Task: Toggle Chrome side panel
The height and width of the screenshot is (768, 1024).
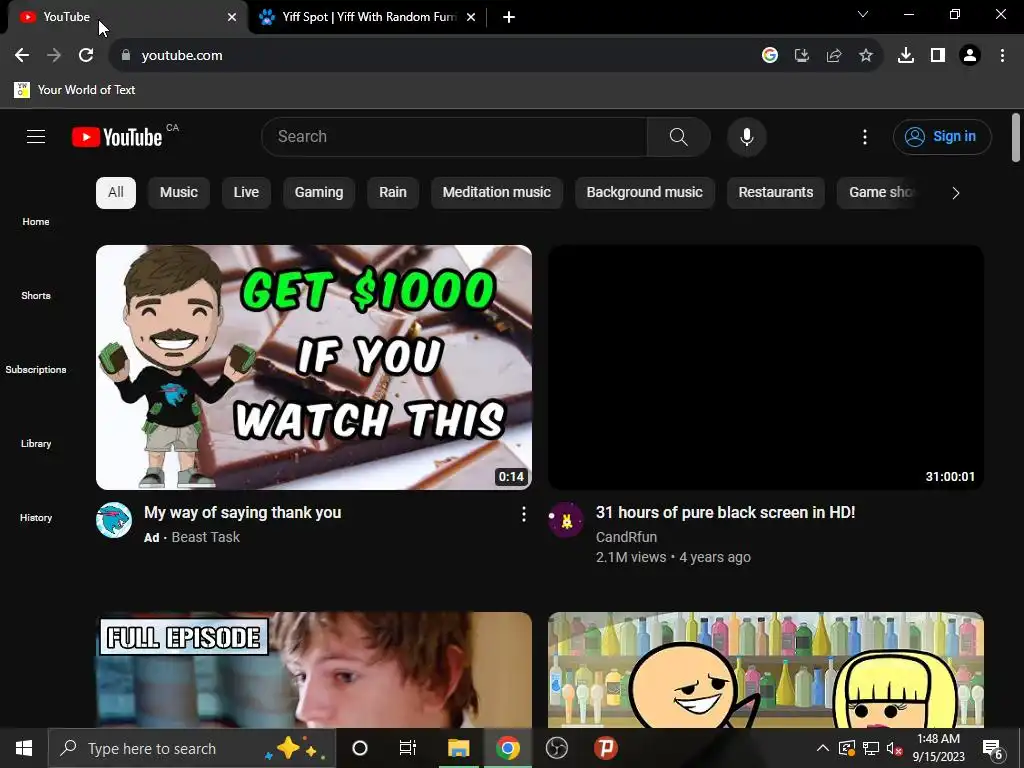Action: coord(938,56)
